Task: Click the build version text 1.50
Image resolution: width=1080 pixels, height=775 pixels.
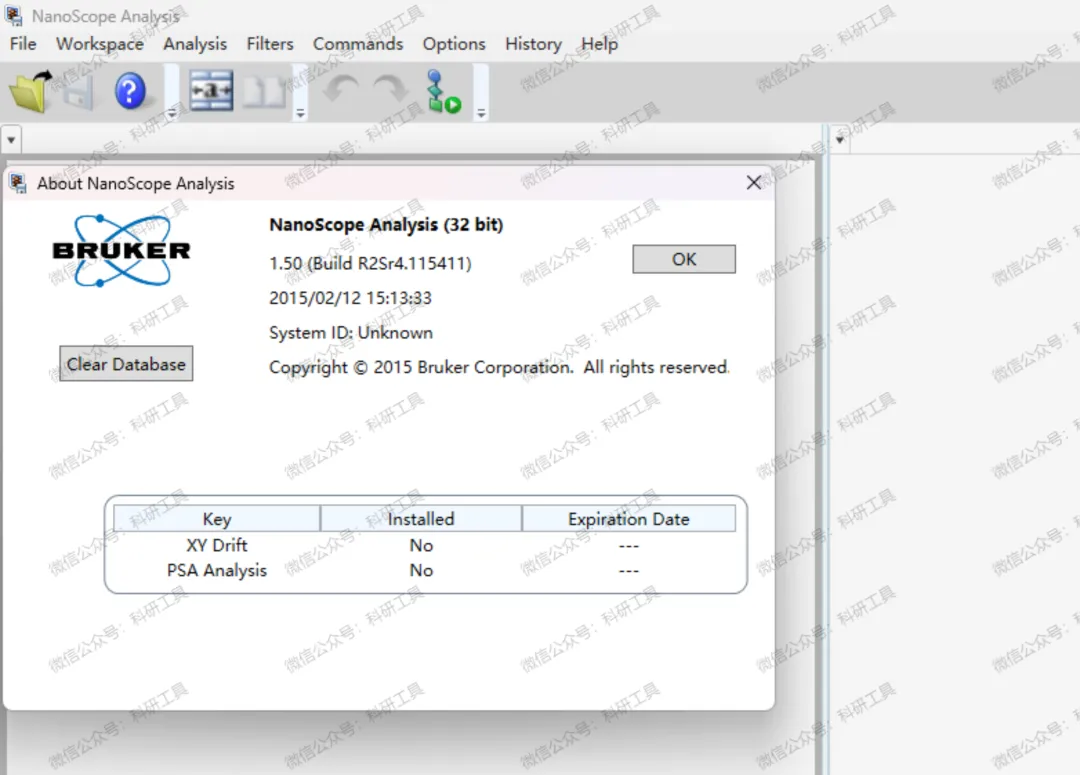Action: (x=371, y=263)
